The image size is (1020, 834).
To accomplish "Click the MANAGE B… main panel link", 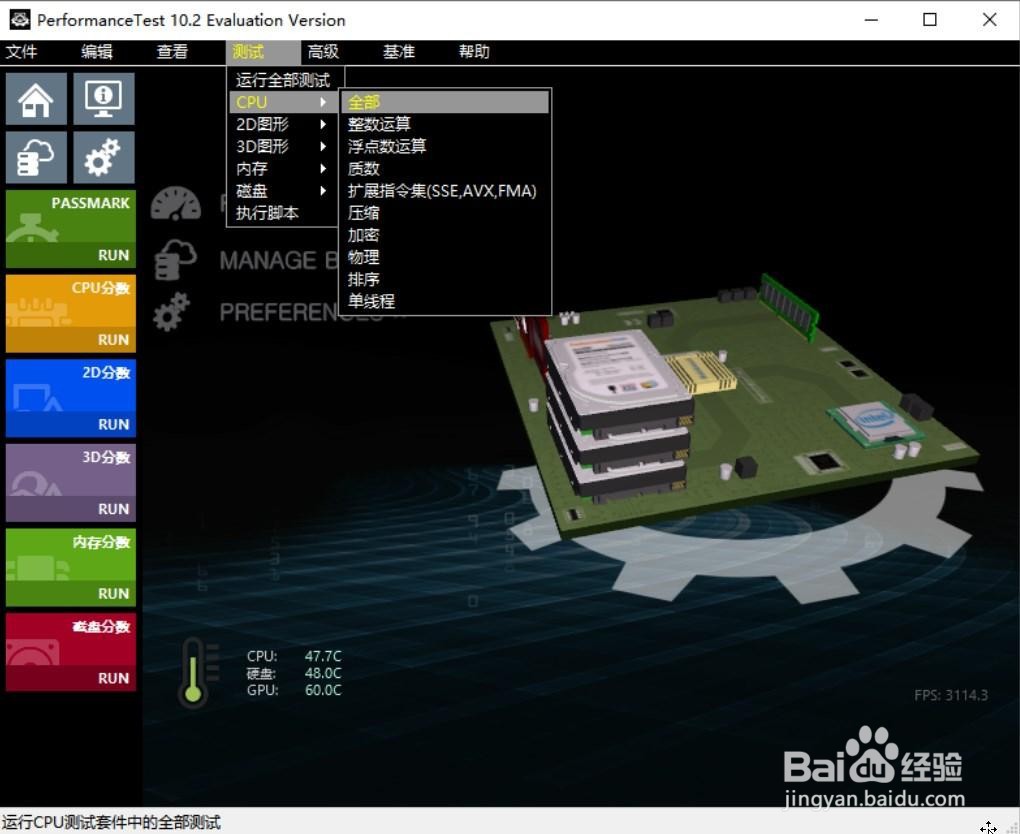I will 279,260.
